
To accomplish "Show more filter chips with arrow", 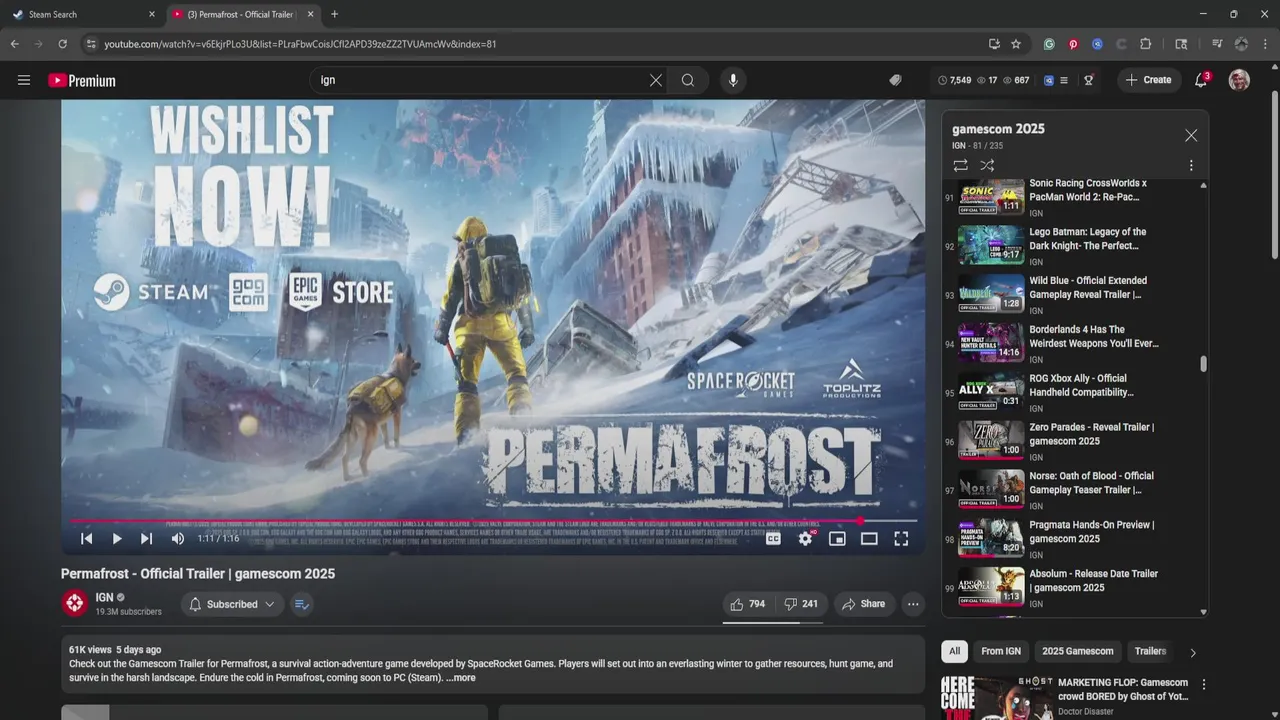I will pyautogui.click(x=1192, y=652).
